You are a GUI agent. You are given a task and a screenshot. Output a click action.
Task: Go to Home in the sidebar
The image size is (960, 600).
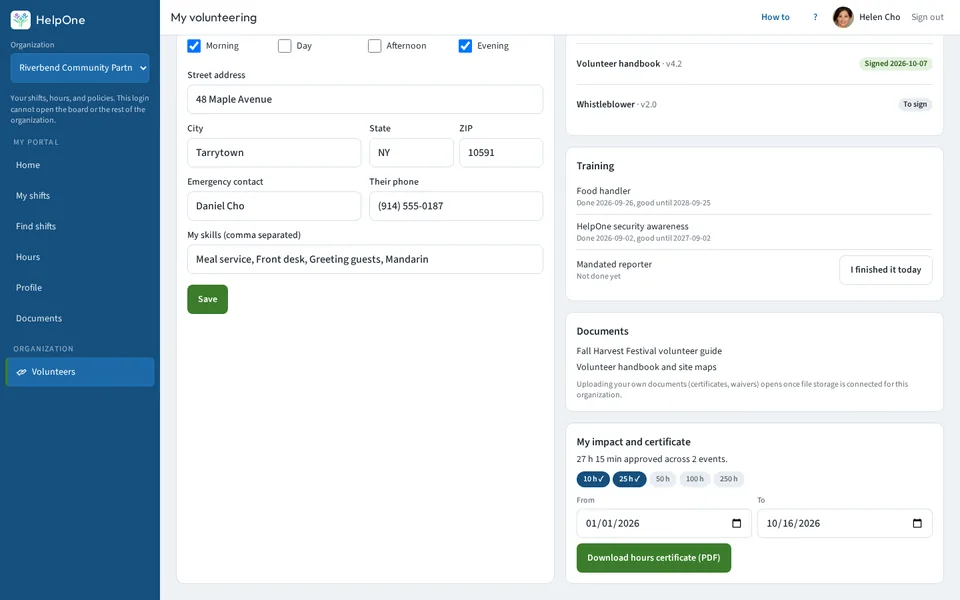(x=80, y=165)
